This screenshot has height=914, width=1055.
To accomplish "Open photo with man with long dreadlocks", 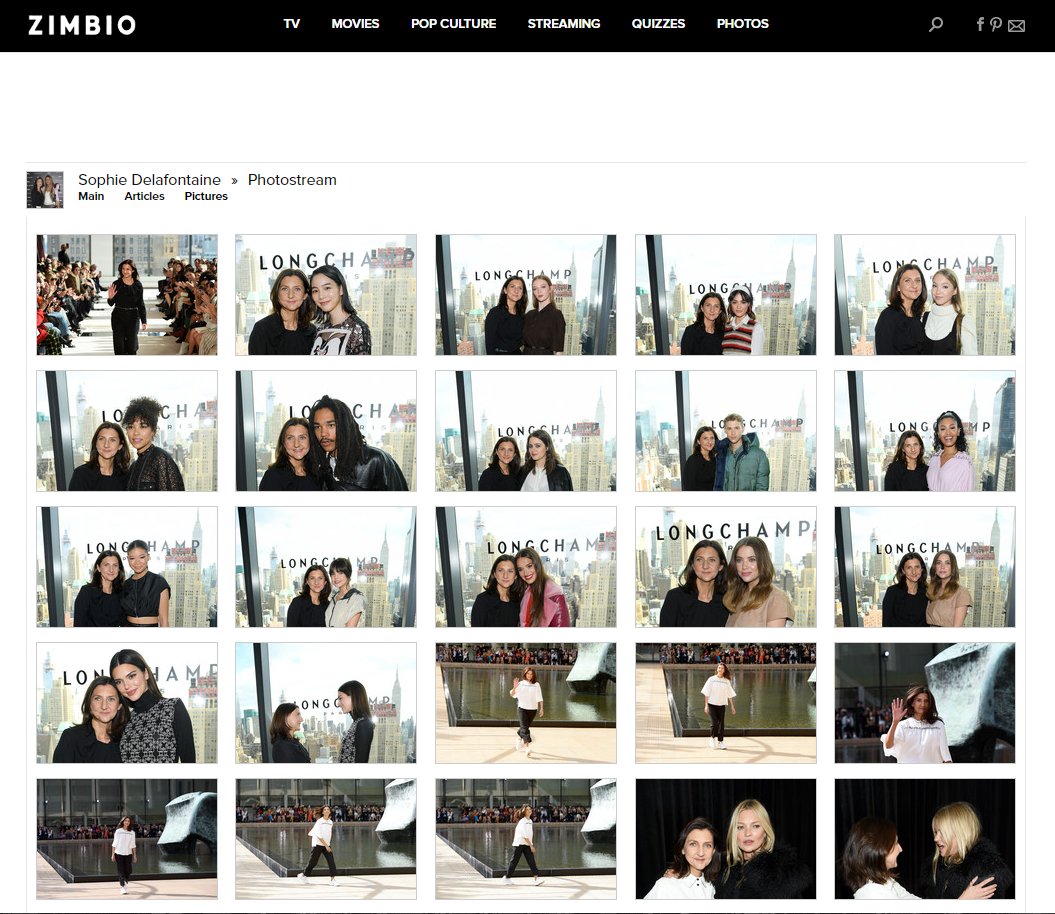I will 326,431.
